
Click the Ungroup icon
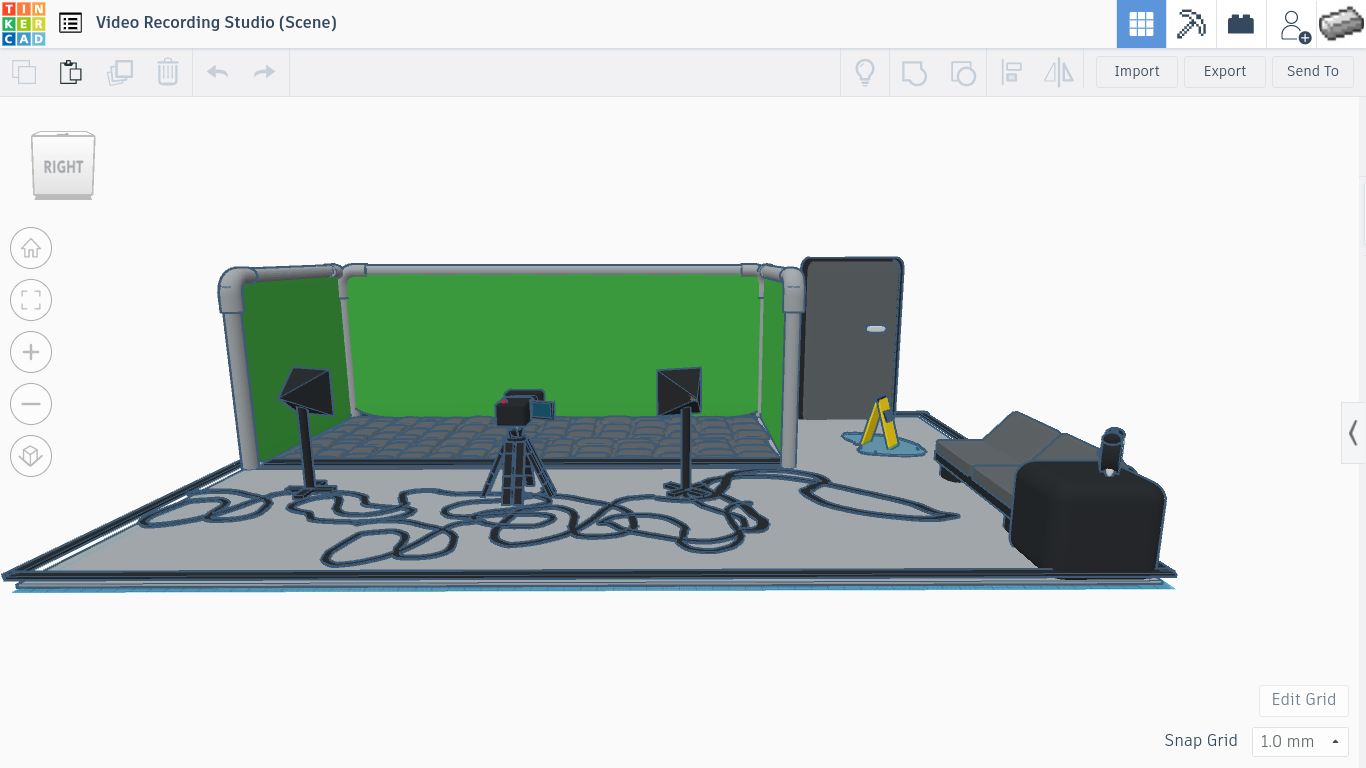(963, 72)
